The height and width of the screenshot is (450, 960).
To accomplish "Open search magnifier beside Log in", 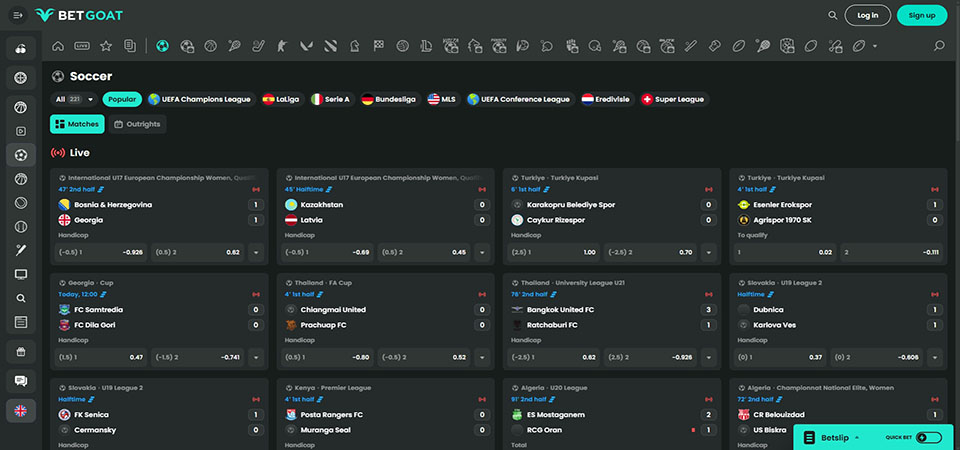I will click(832, 15).
